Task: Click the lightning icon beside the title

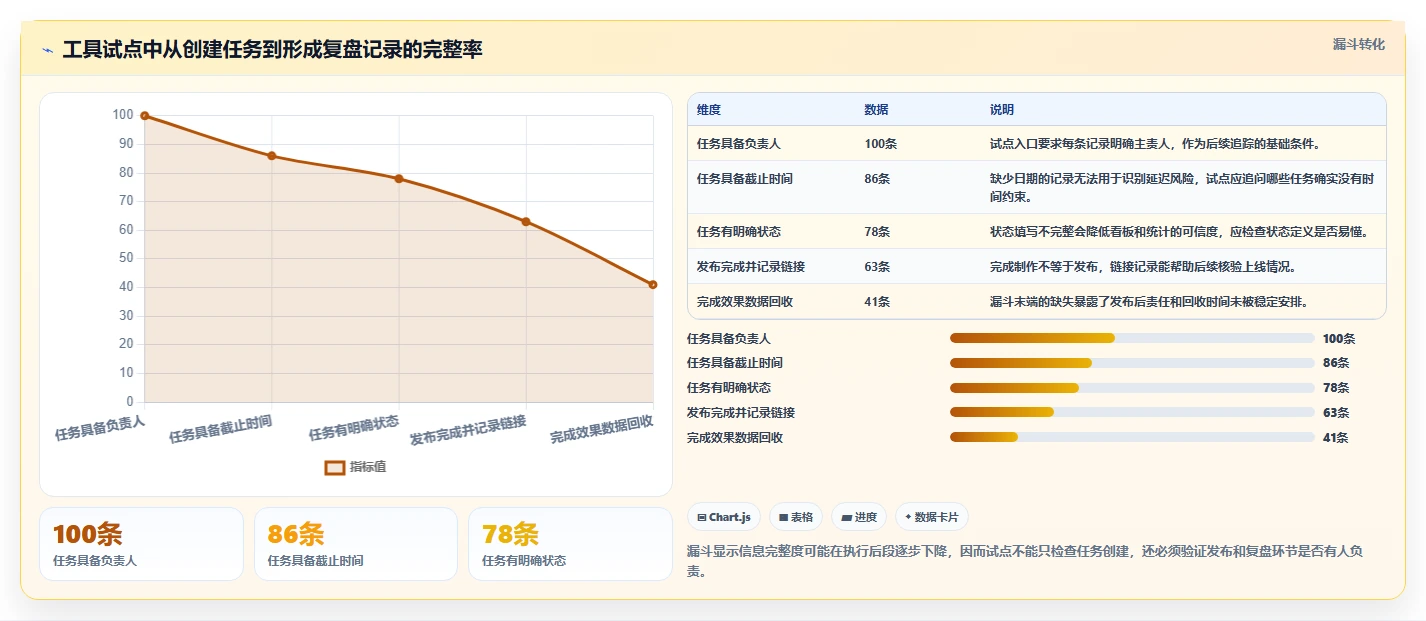Action: [48, 50]
